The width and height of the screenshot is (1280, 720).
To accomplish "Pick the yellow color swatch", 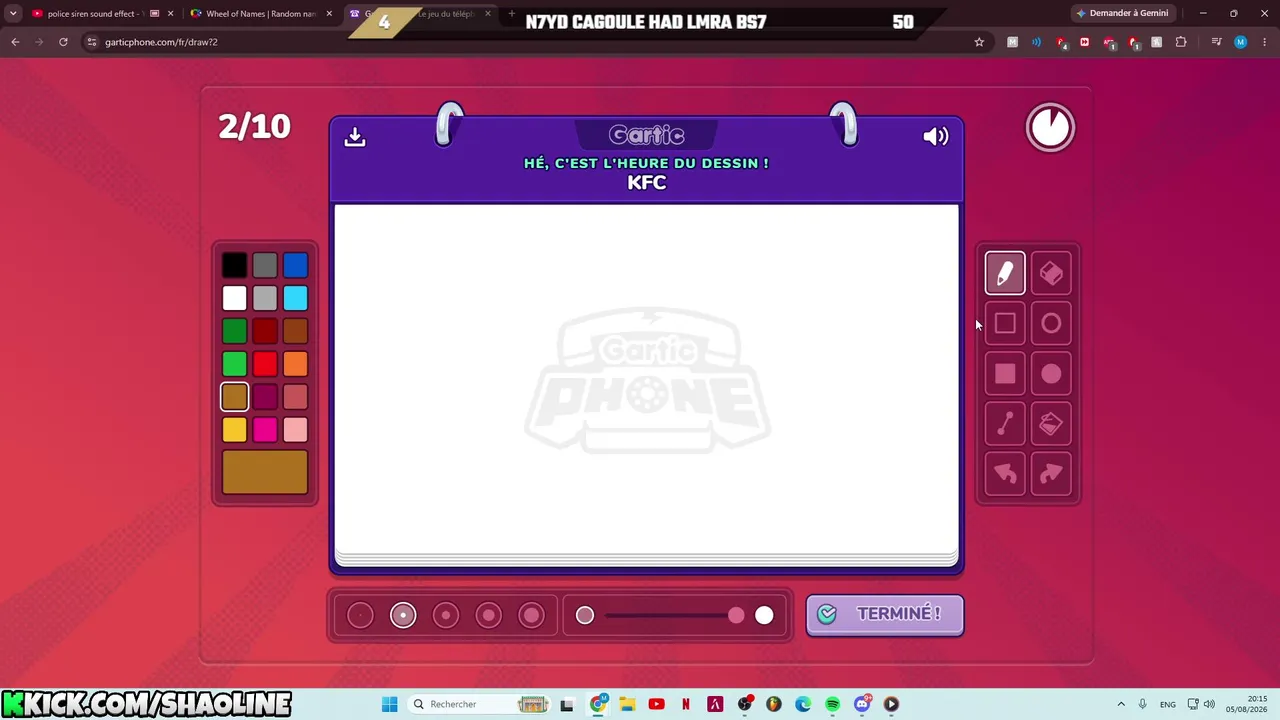I will pyautogui.click(x=234, y=430).
